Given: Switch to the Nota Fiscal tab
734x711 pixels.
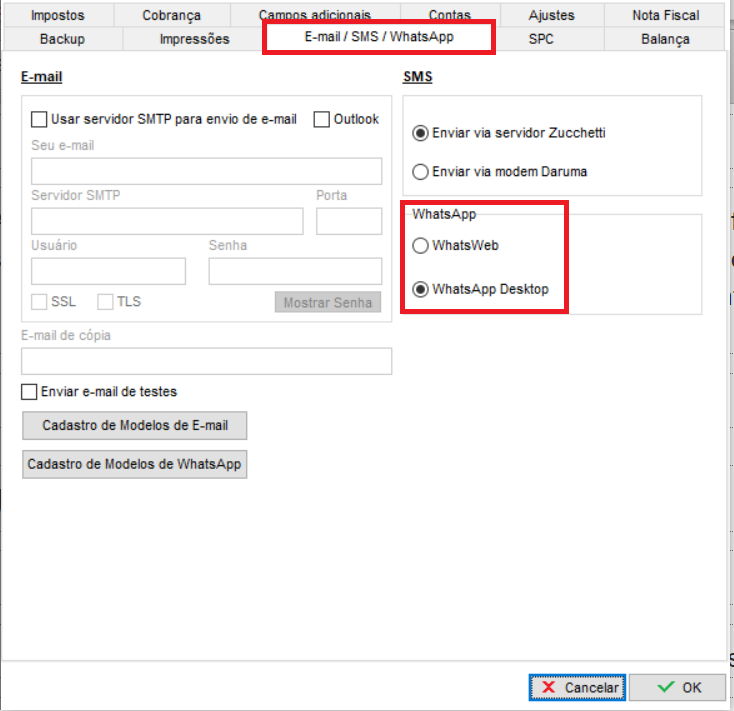Looking at the screenshot, I should 665,15.
